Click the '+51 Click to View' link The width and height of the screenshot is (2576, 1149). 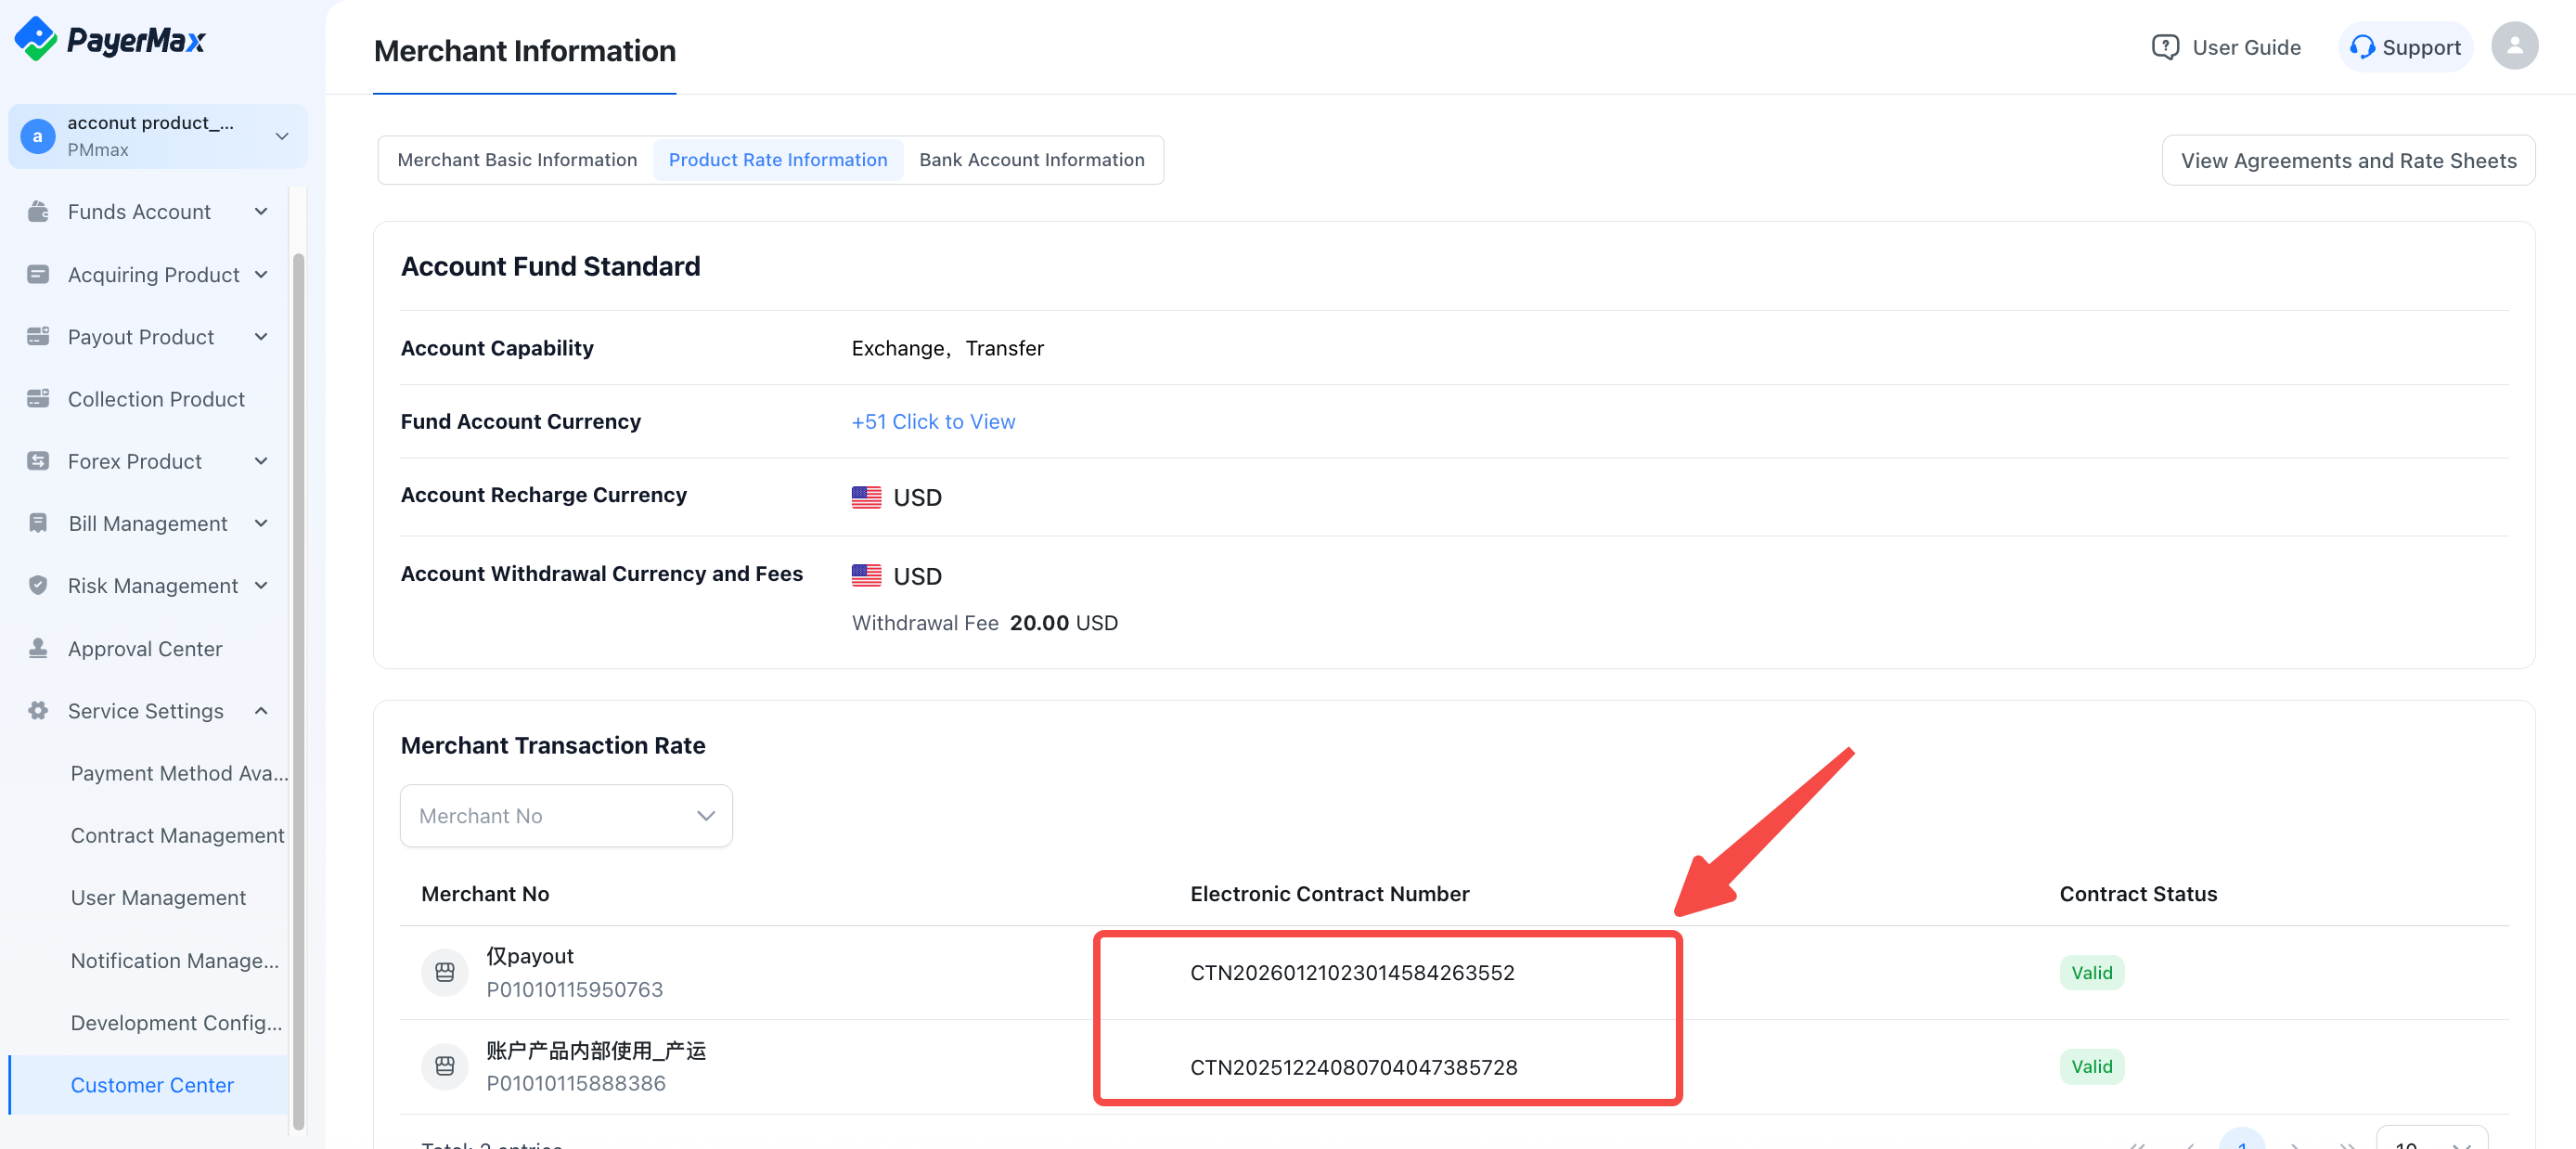[933, 421]
